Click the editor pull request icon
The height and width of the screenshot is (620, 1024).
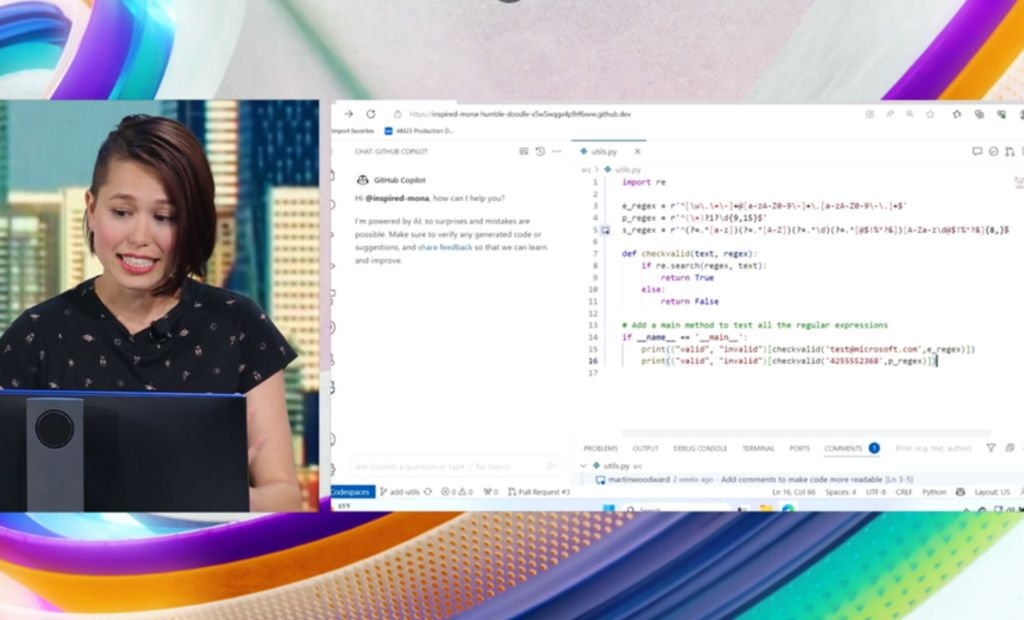point(1010,152)
